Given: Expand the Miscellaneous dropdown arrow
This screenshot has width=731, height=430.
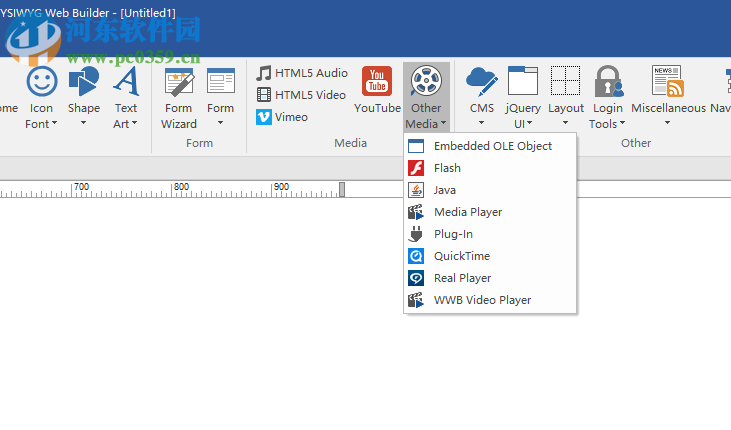Looking at the screenshot, I should pos(668,123).
